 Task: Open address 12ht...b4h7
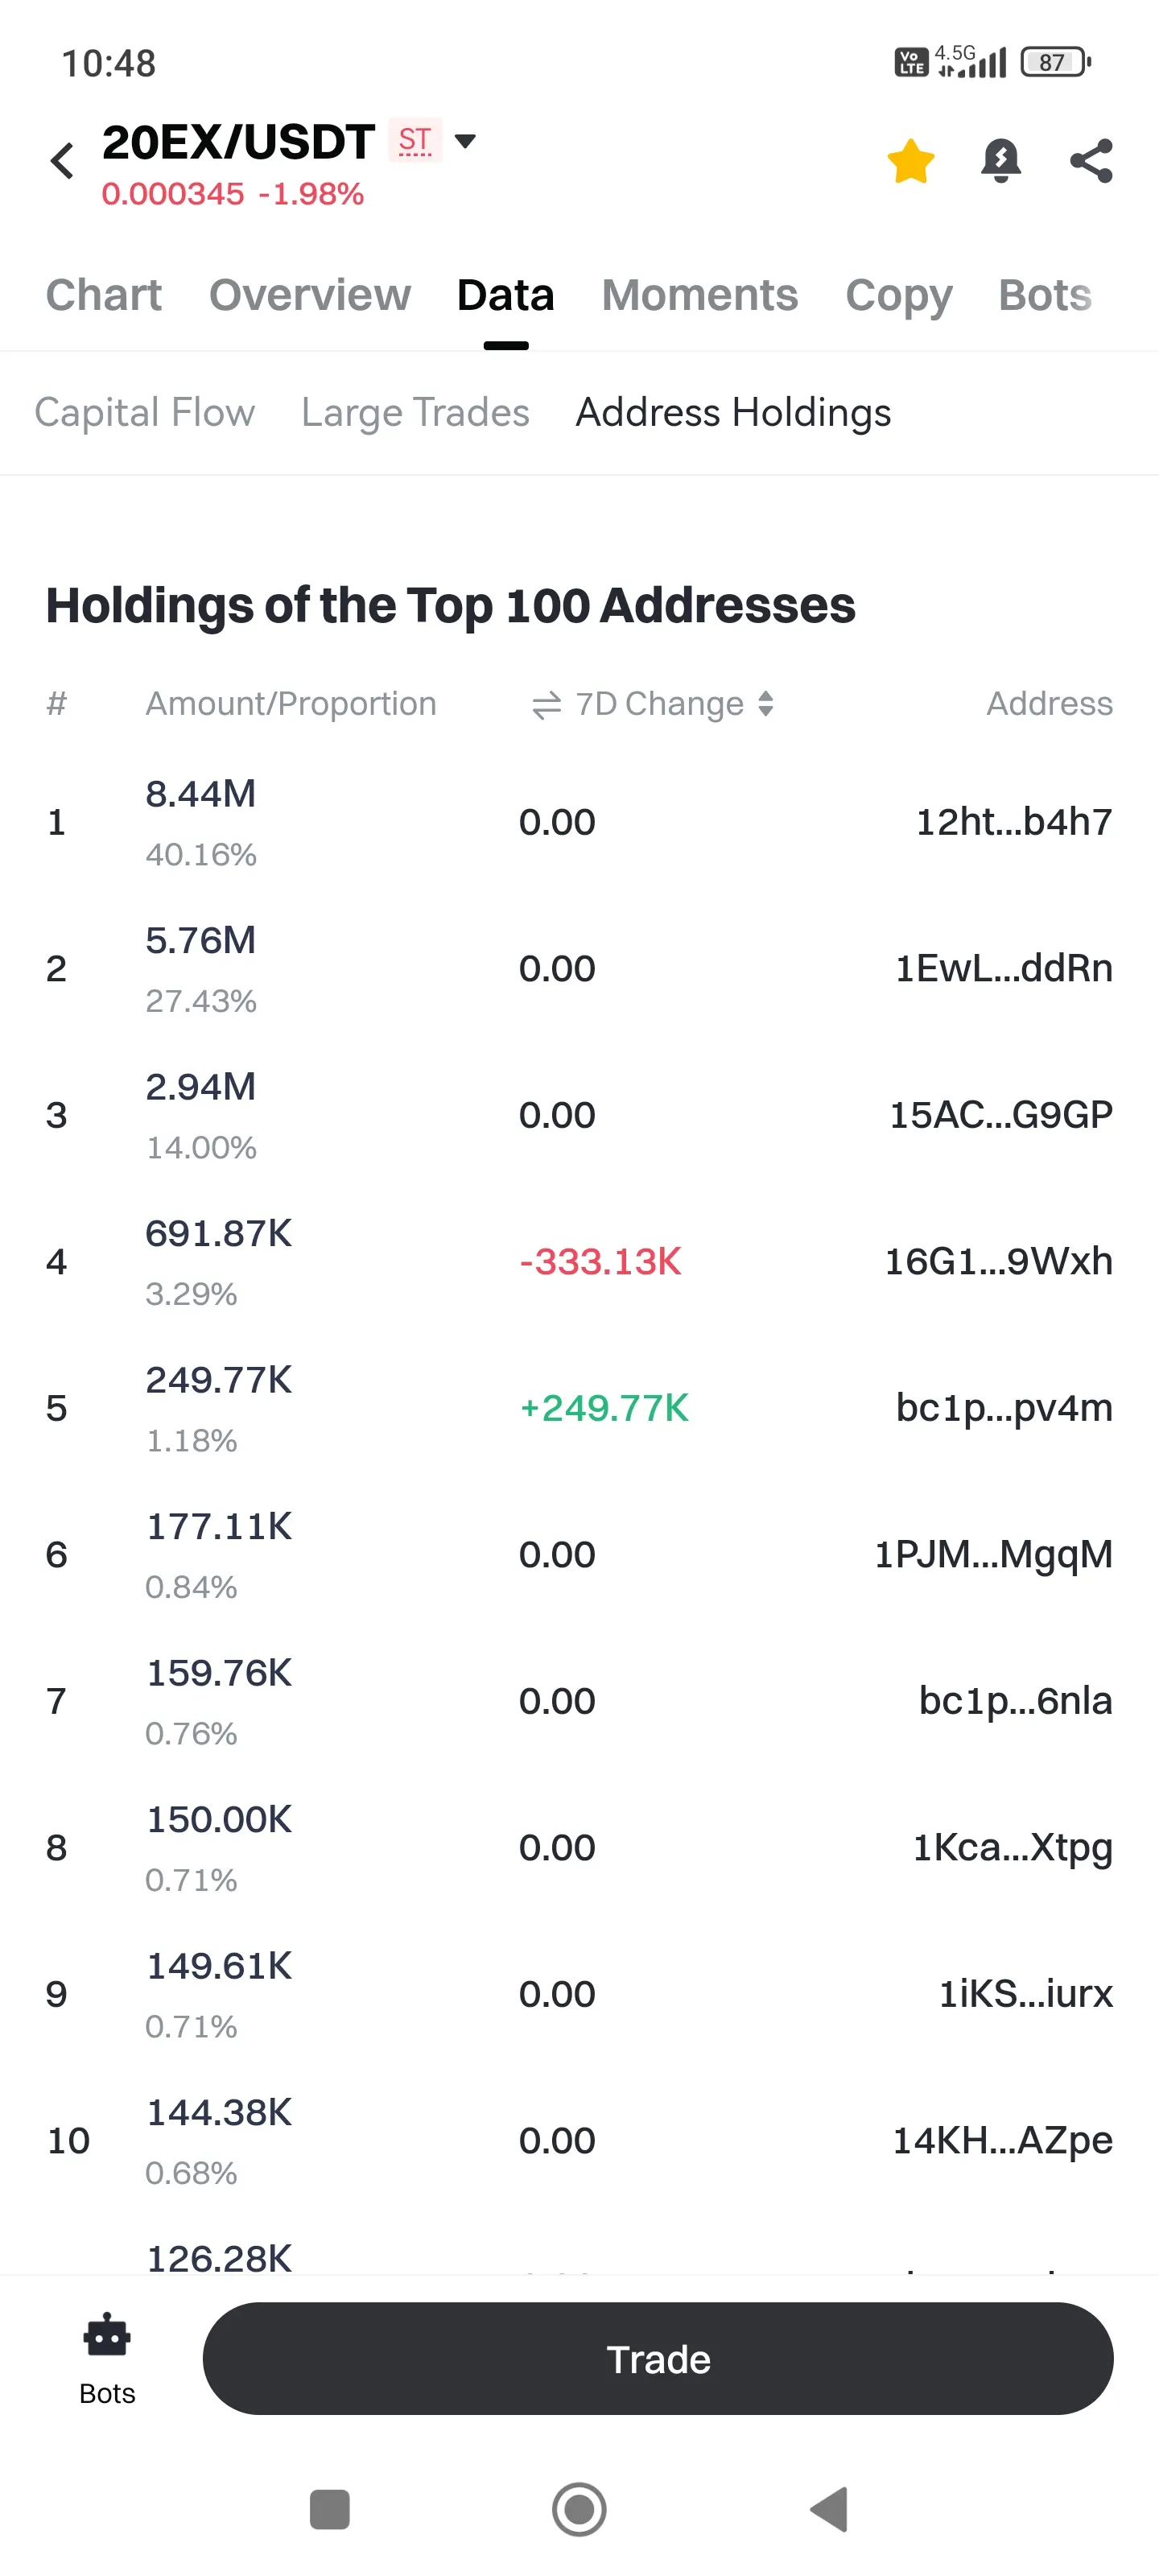point(1013,822)
